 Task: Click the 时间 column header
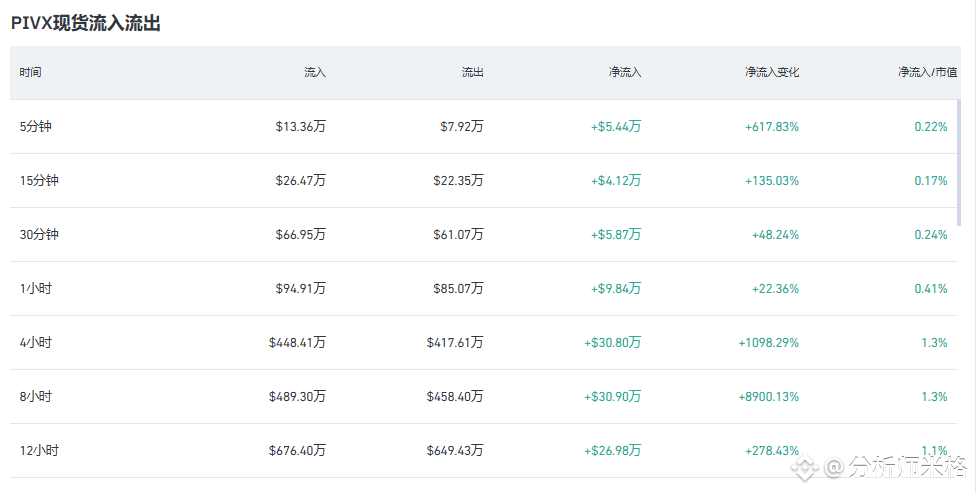point(31,73)
